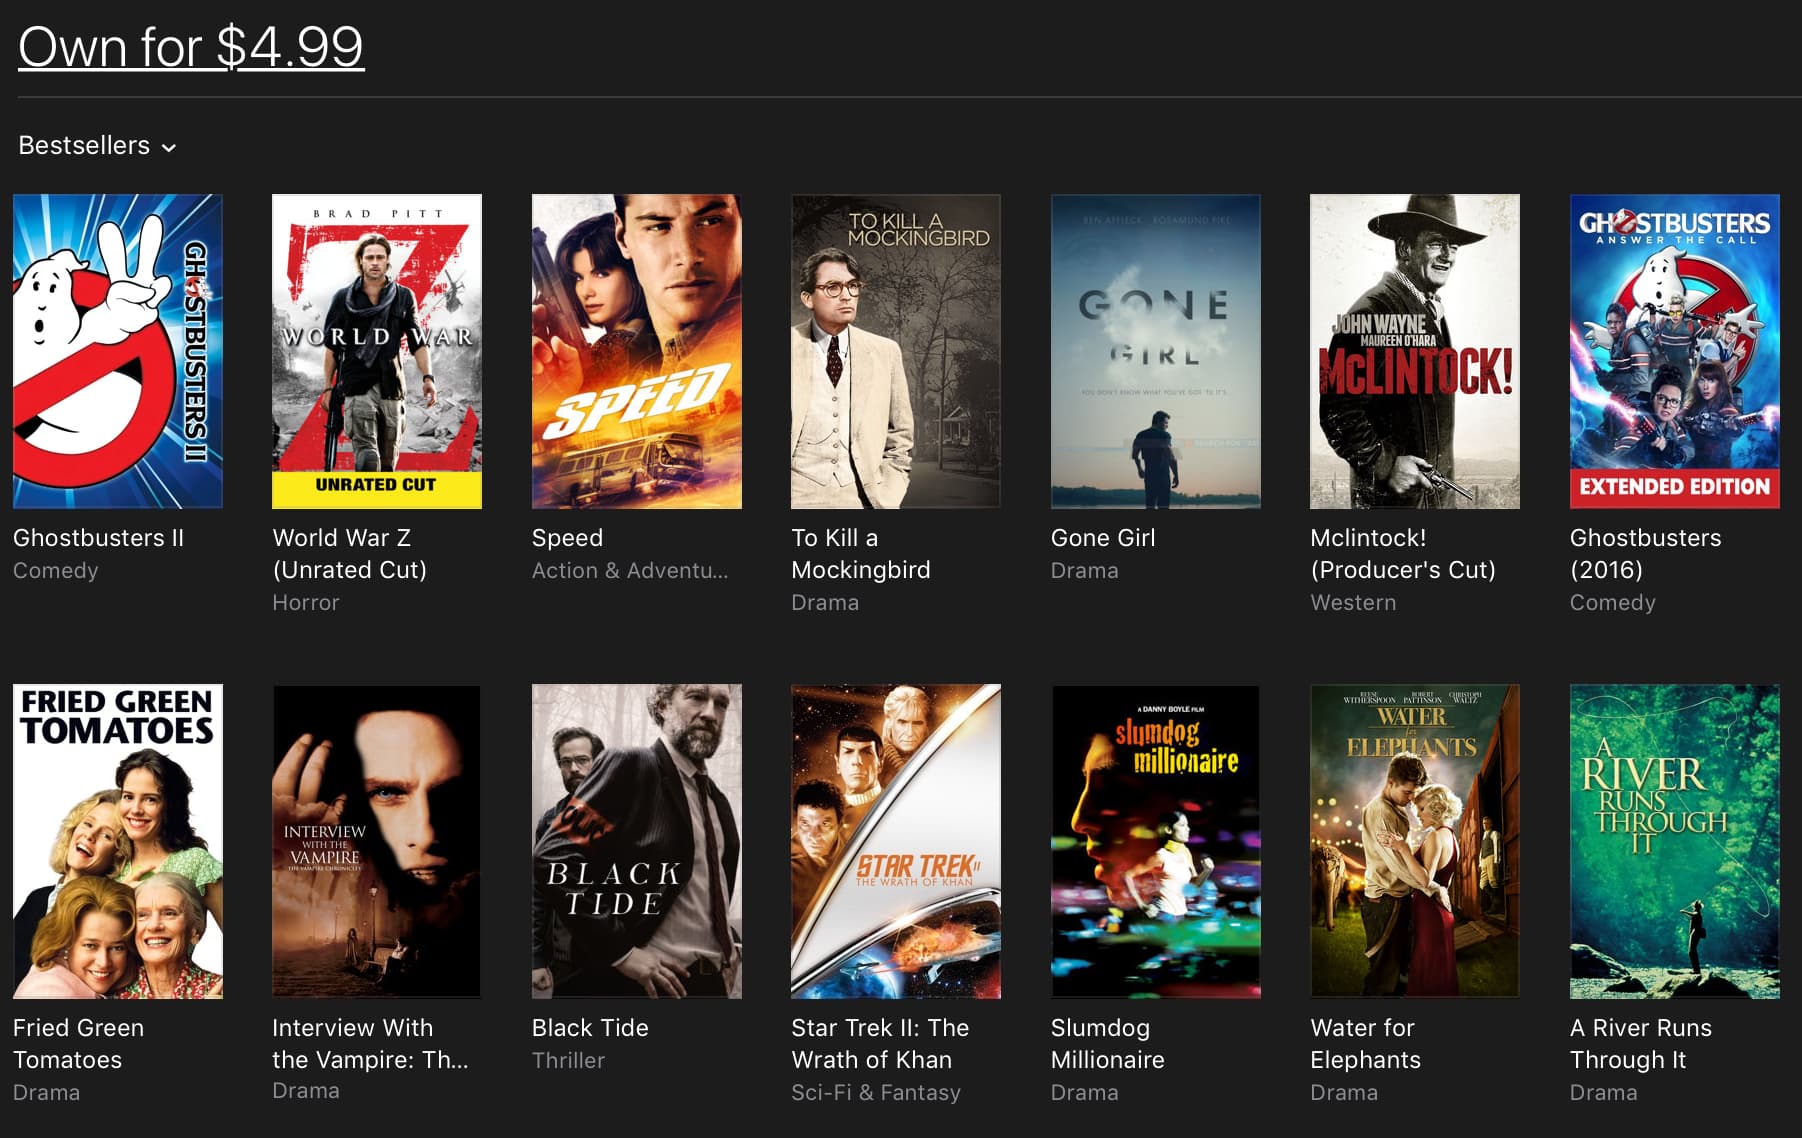
Task: Click 'Horror' genre under World War Z
Action: point(306,603)
